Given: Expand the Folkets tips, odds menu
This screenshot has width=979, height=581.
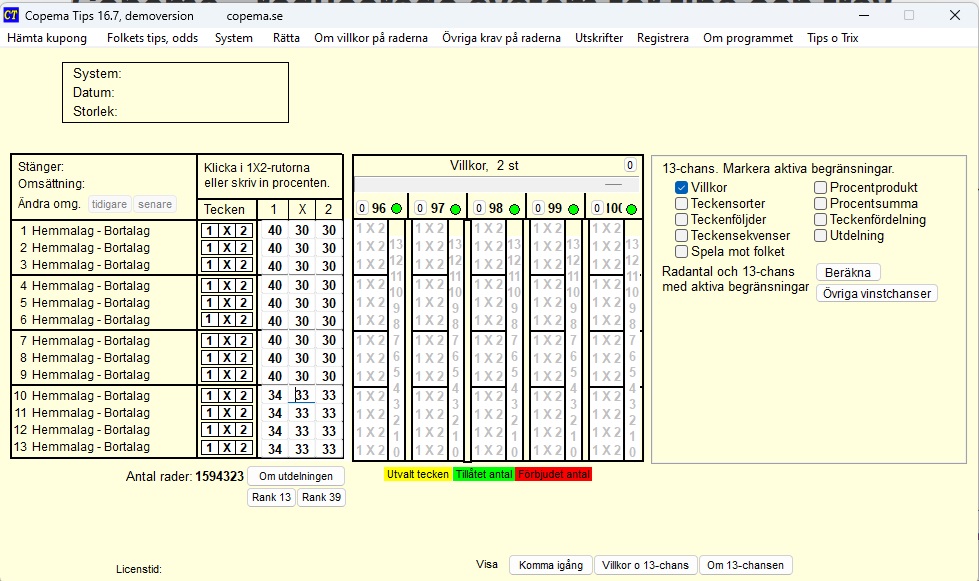Looking at the screenshot, I should tap(152, 38).
